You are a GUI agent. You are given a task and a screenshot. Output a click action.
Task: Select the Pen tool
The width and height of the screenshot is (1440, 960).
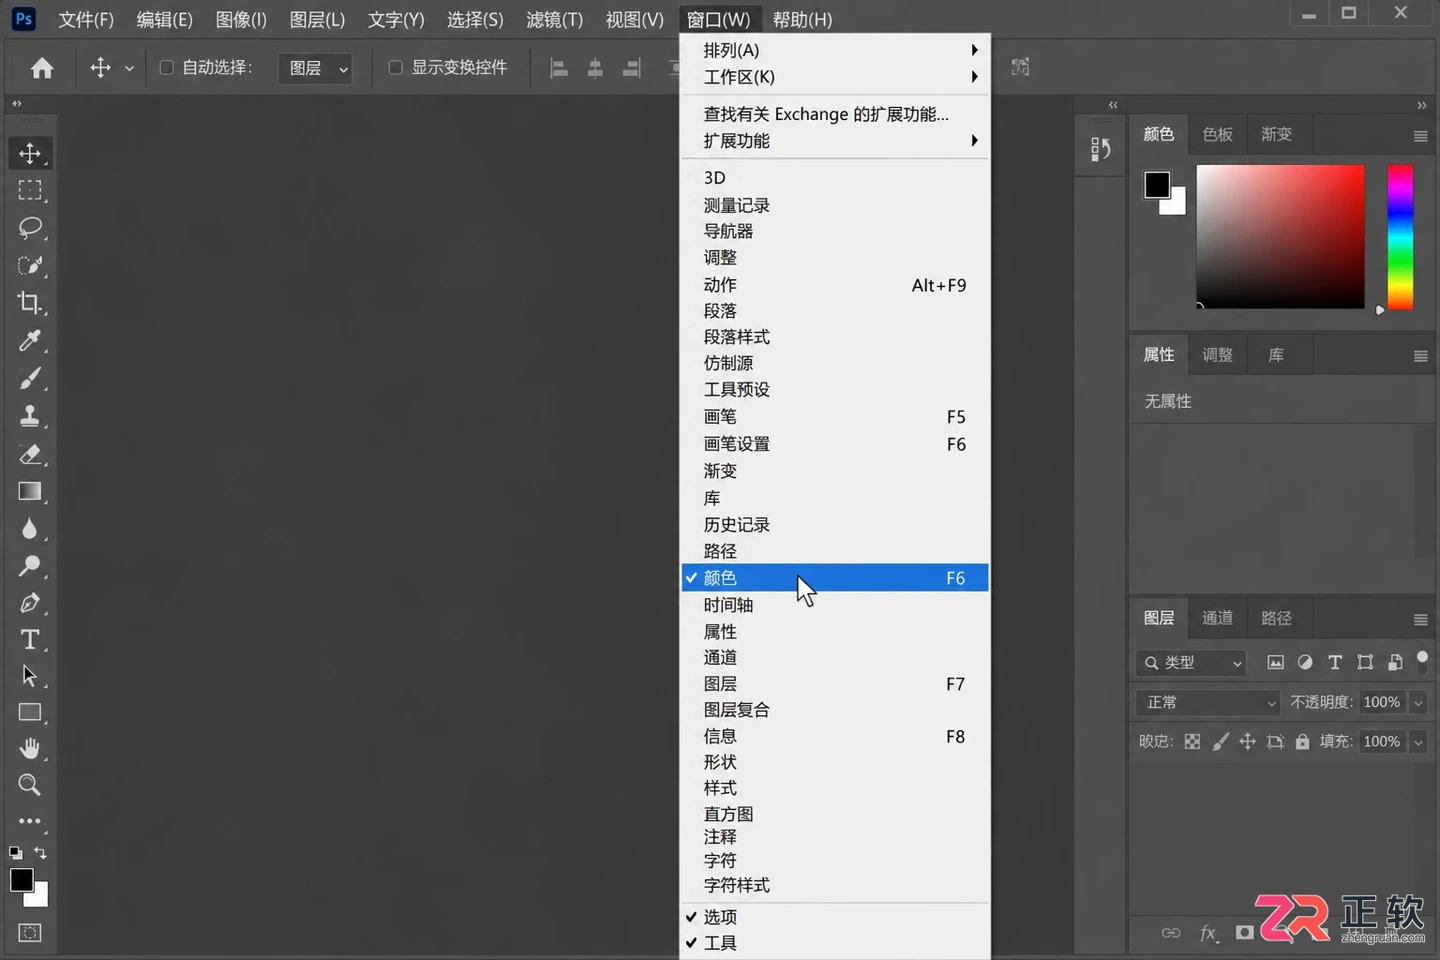click(30, 603)
